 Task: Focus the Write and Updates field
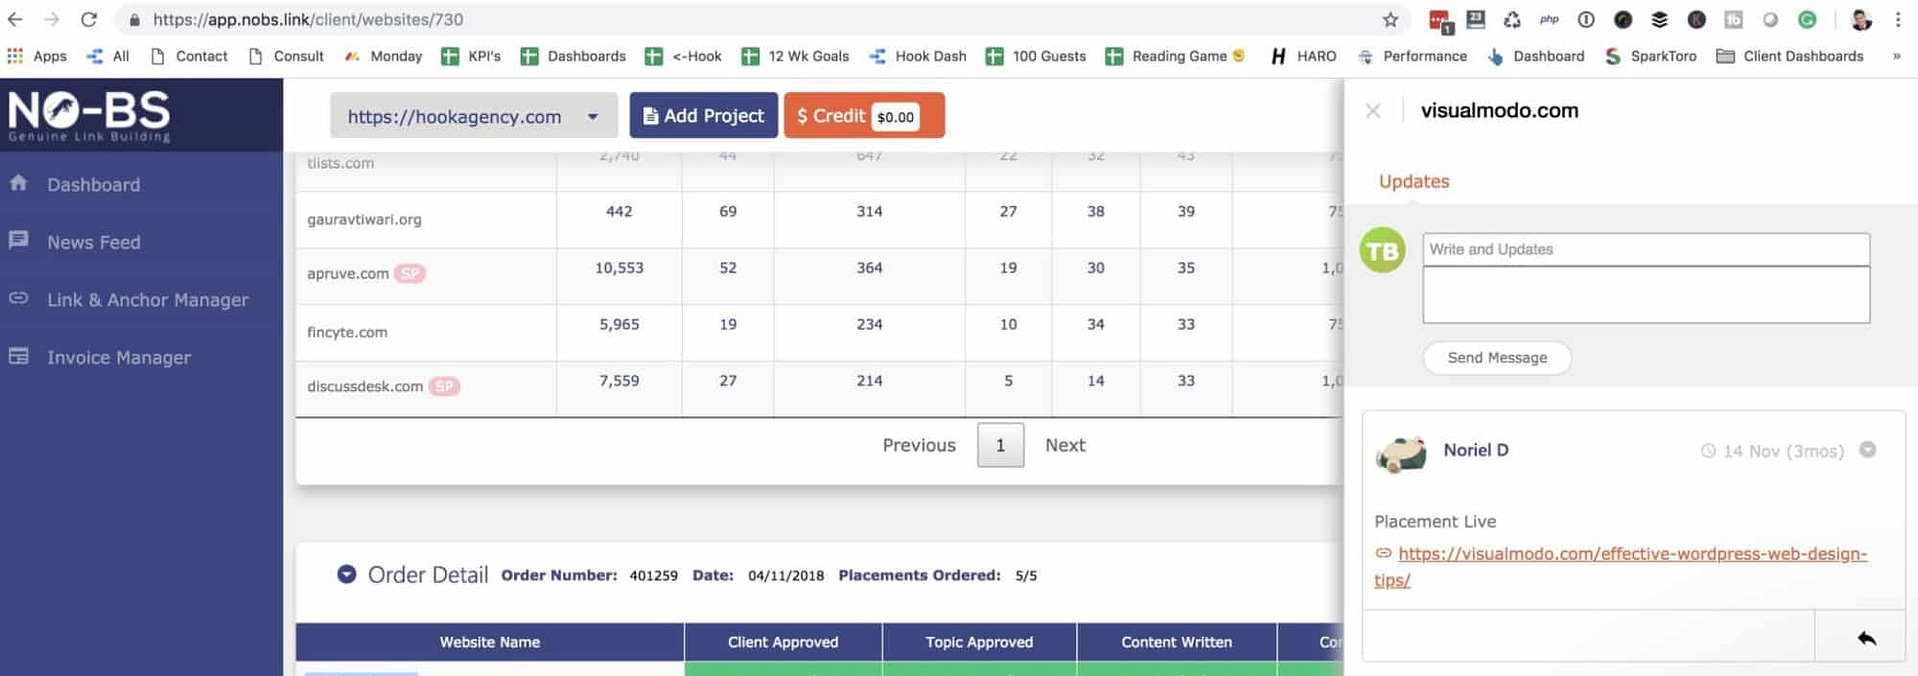[1646, 249]
